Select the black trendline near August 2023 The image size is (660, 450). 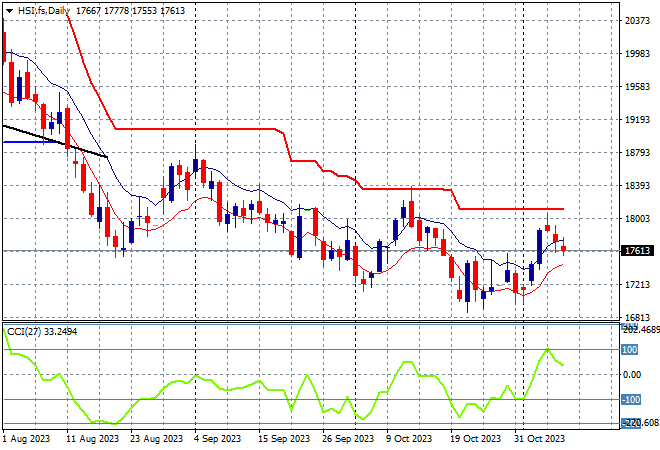55,141
